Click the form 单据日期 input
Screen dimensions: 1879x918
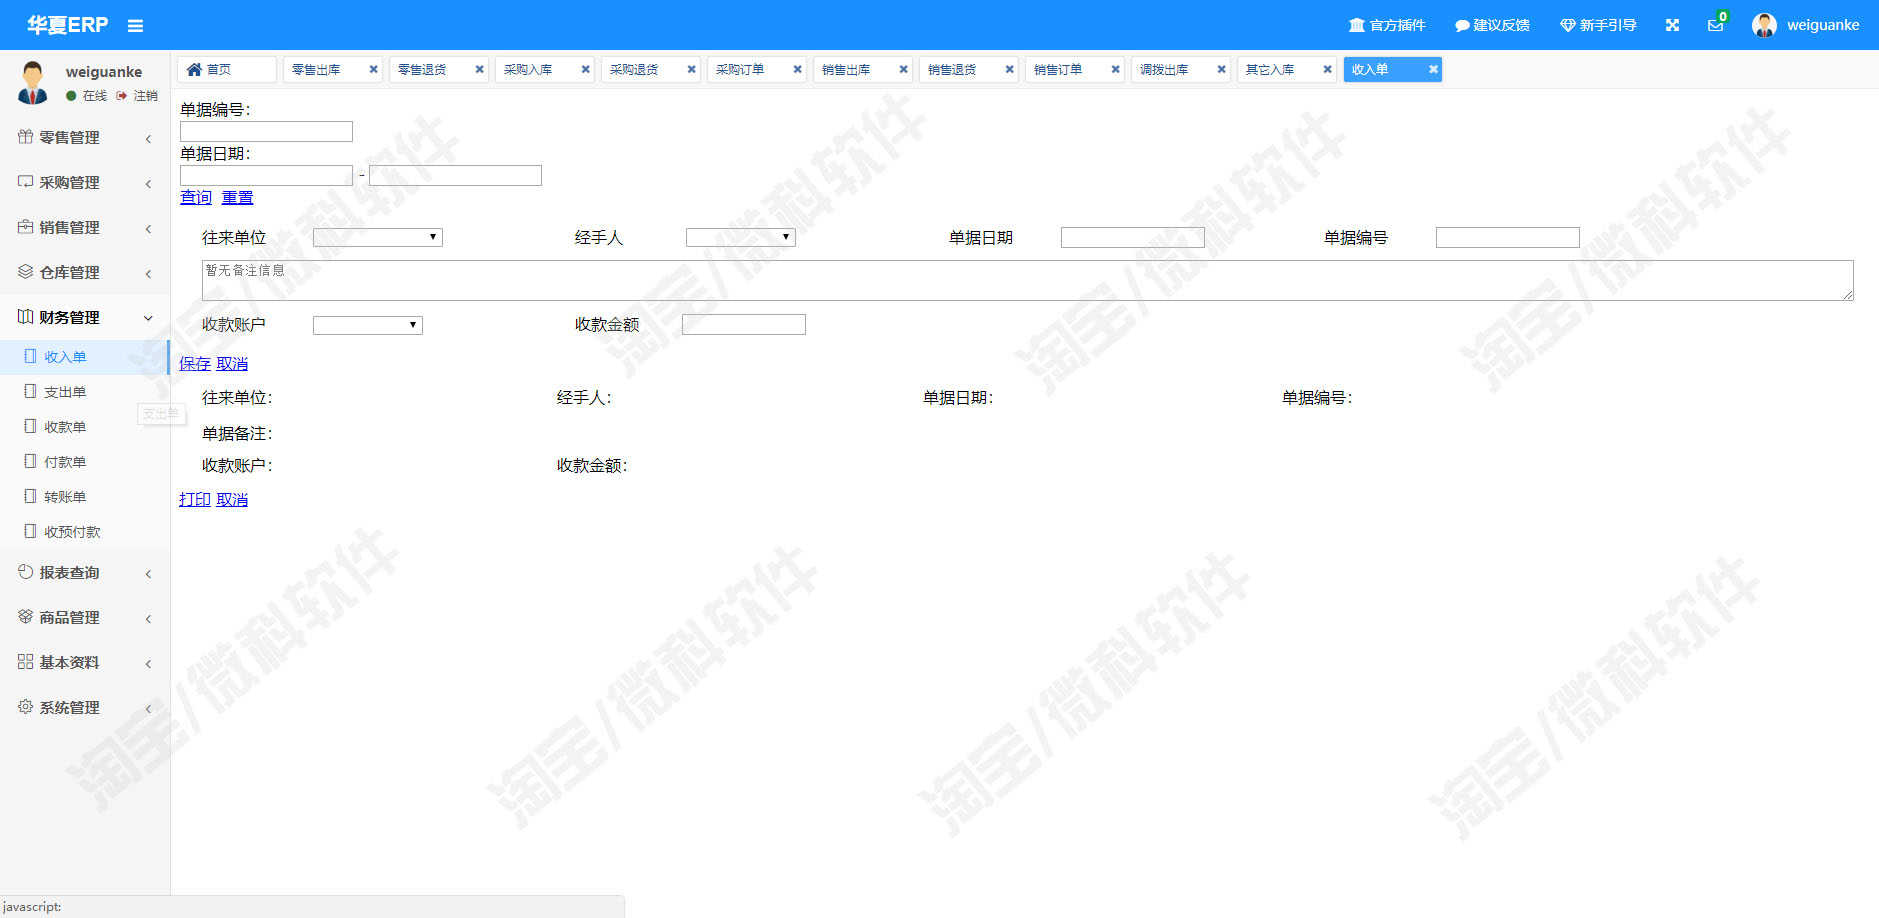[x=1133, y=237]
